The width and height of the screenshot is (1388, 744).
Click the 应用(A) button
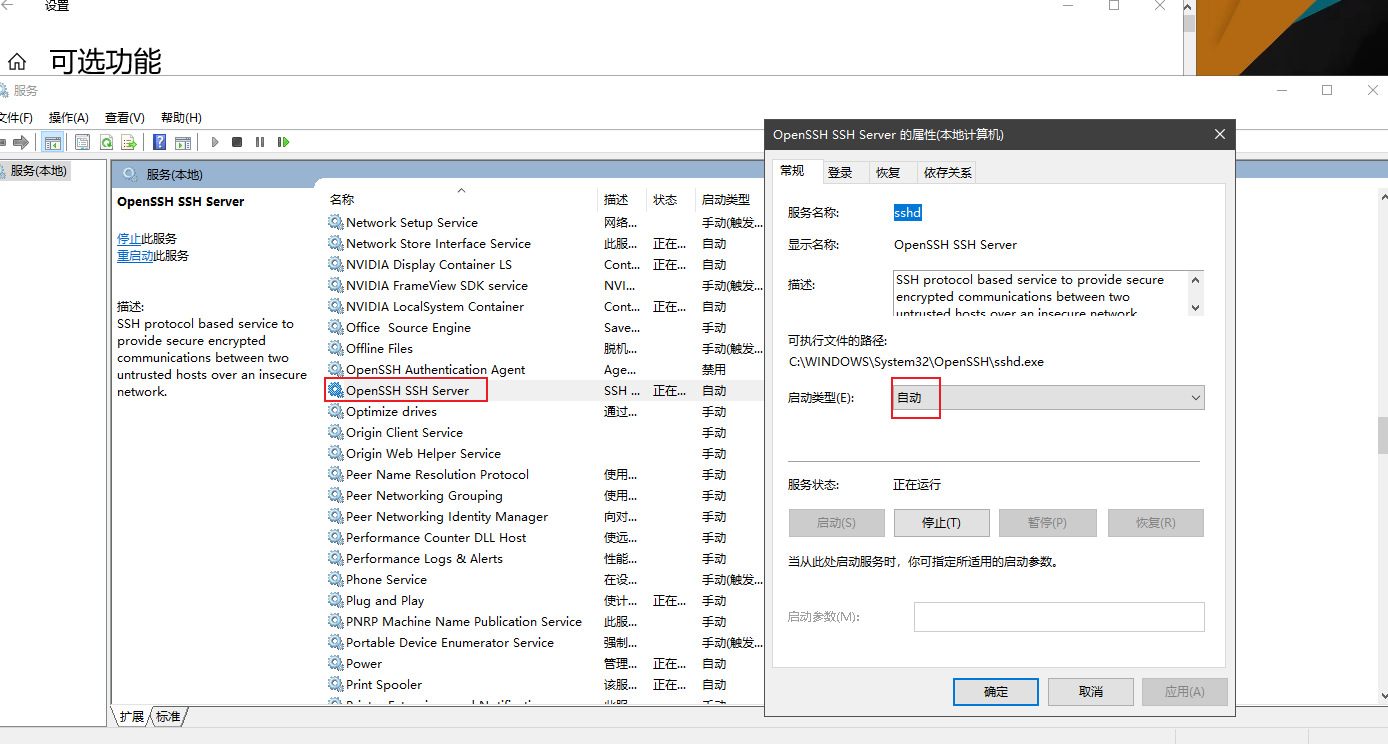point(1185,691)
